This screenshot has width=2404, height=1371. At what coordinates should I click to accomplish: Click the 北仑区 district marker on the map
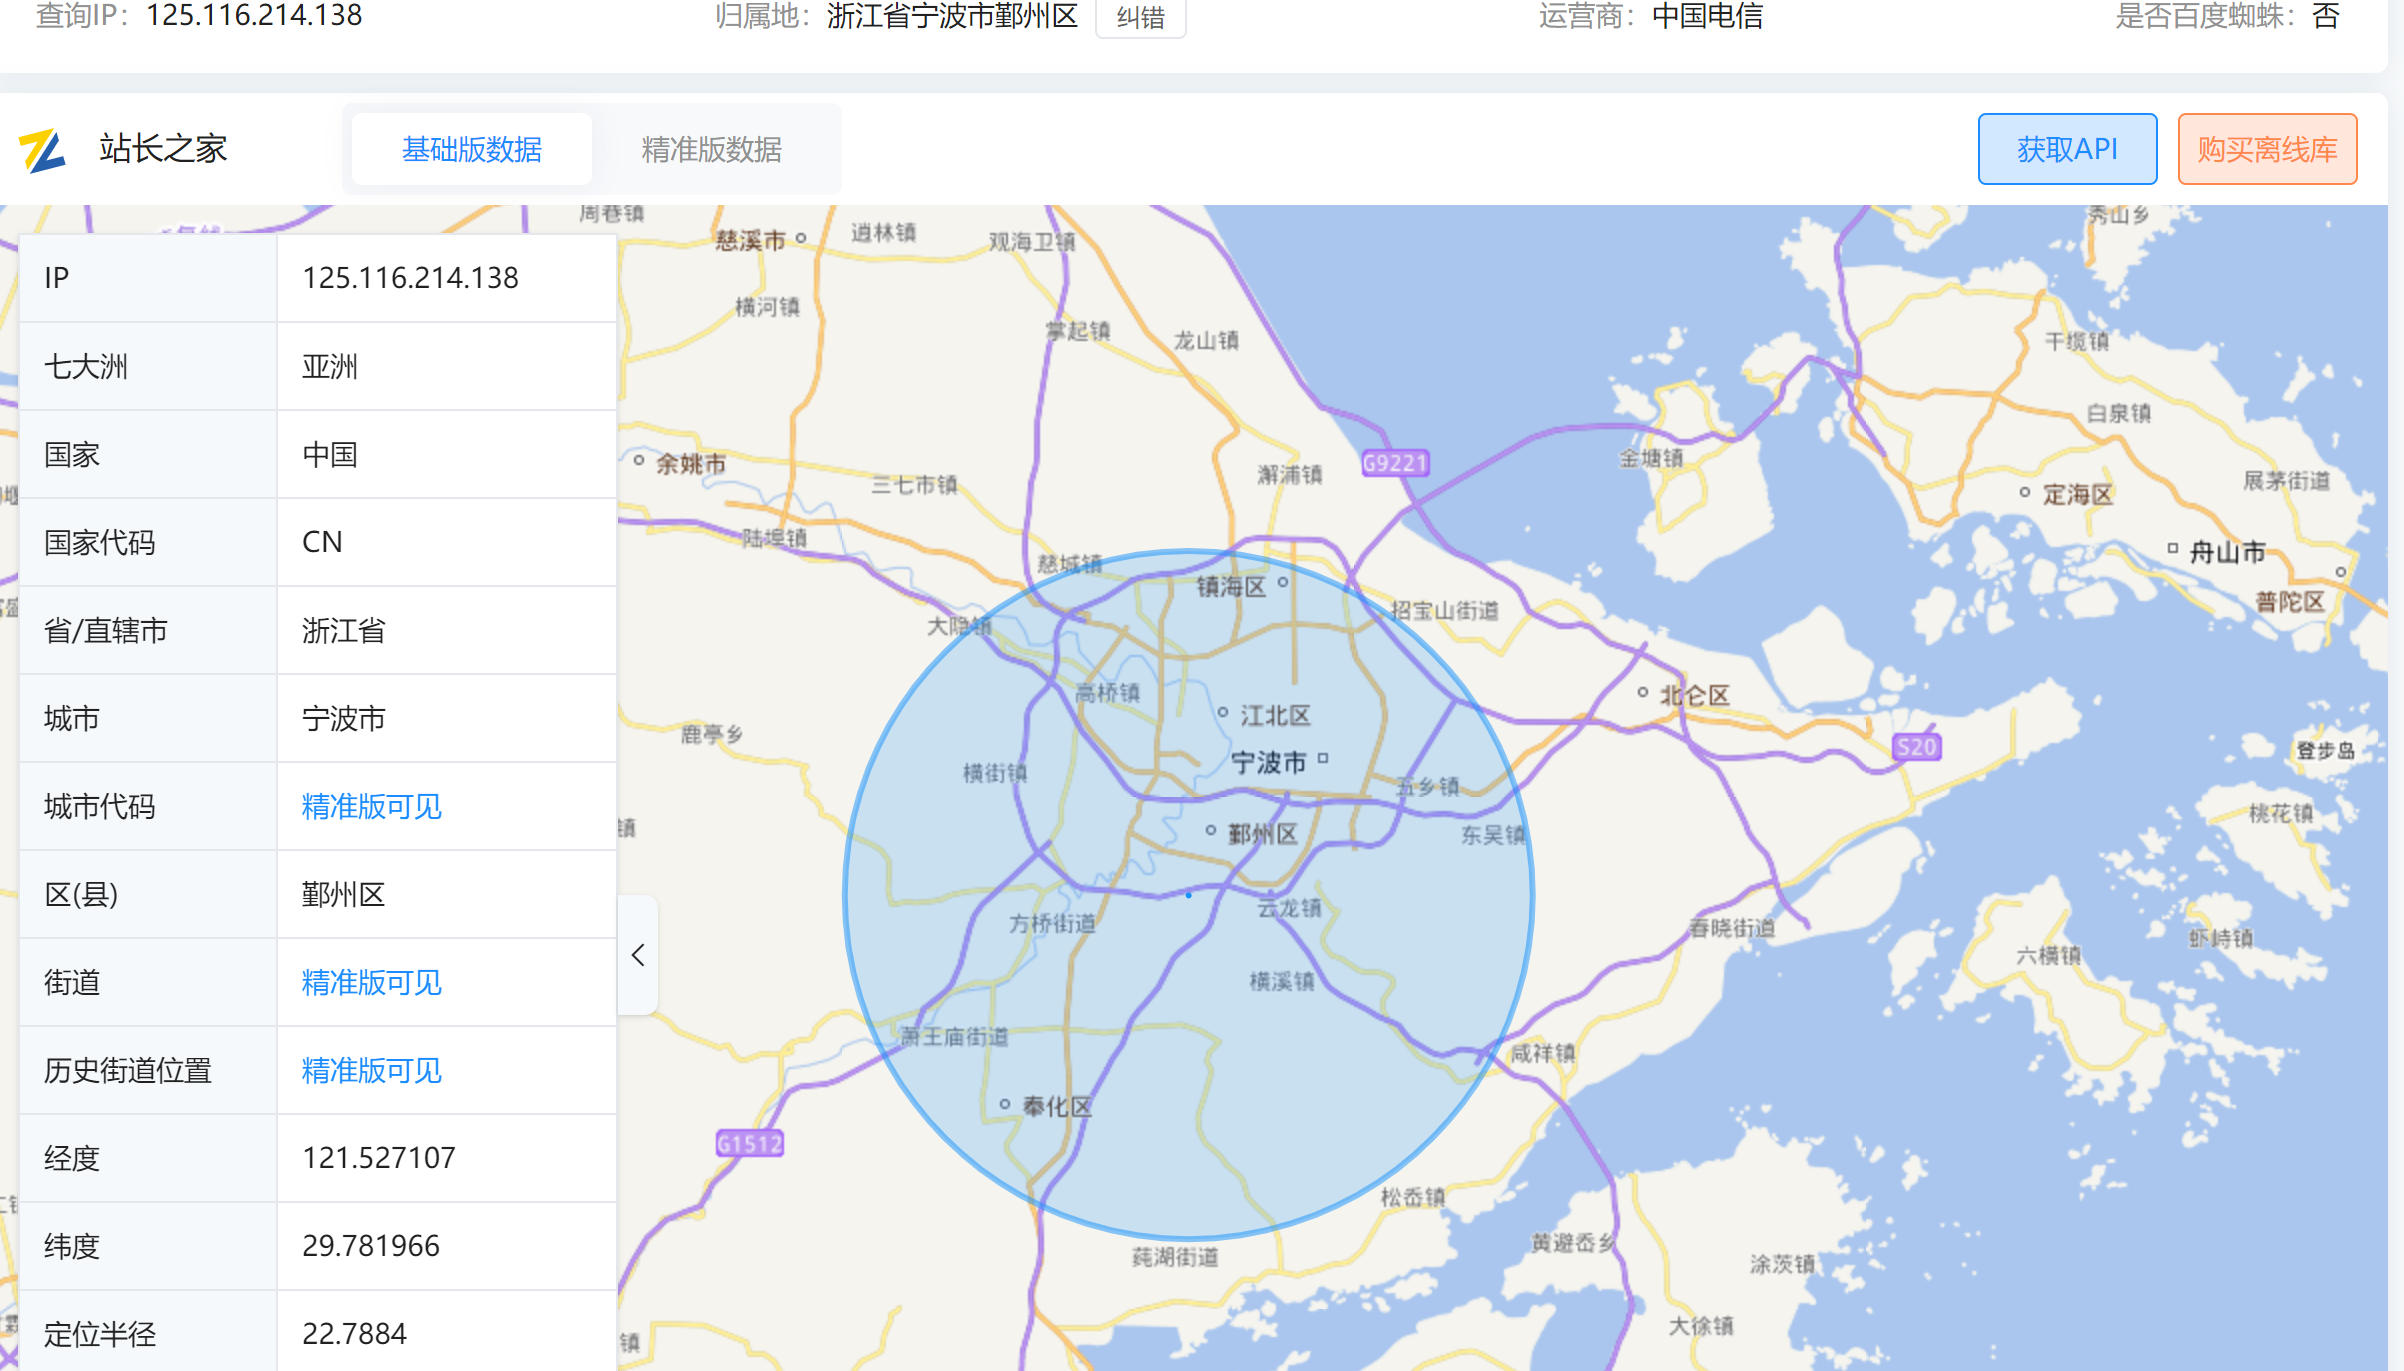[x=1642, y=692]
